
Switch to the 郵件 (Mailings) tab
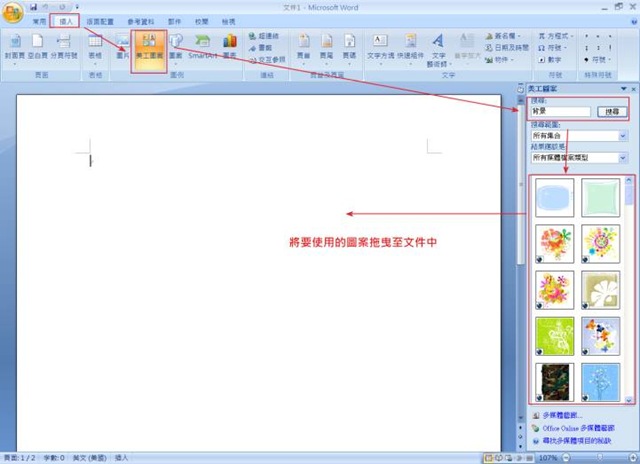[174, 21]
